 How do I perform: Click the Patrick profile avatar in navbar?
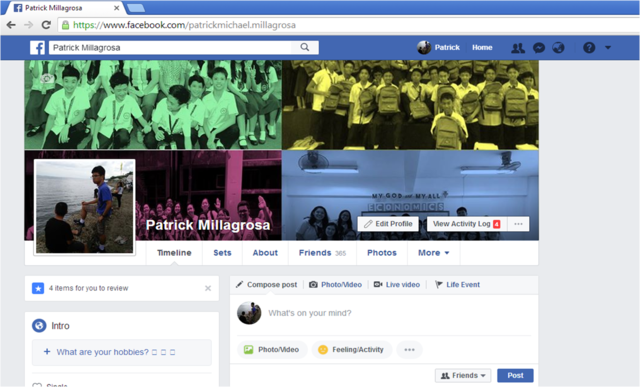(424, 47)
